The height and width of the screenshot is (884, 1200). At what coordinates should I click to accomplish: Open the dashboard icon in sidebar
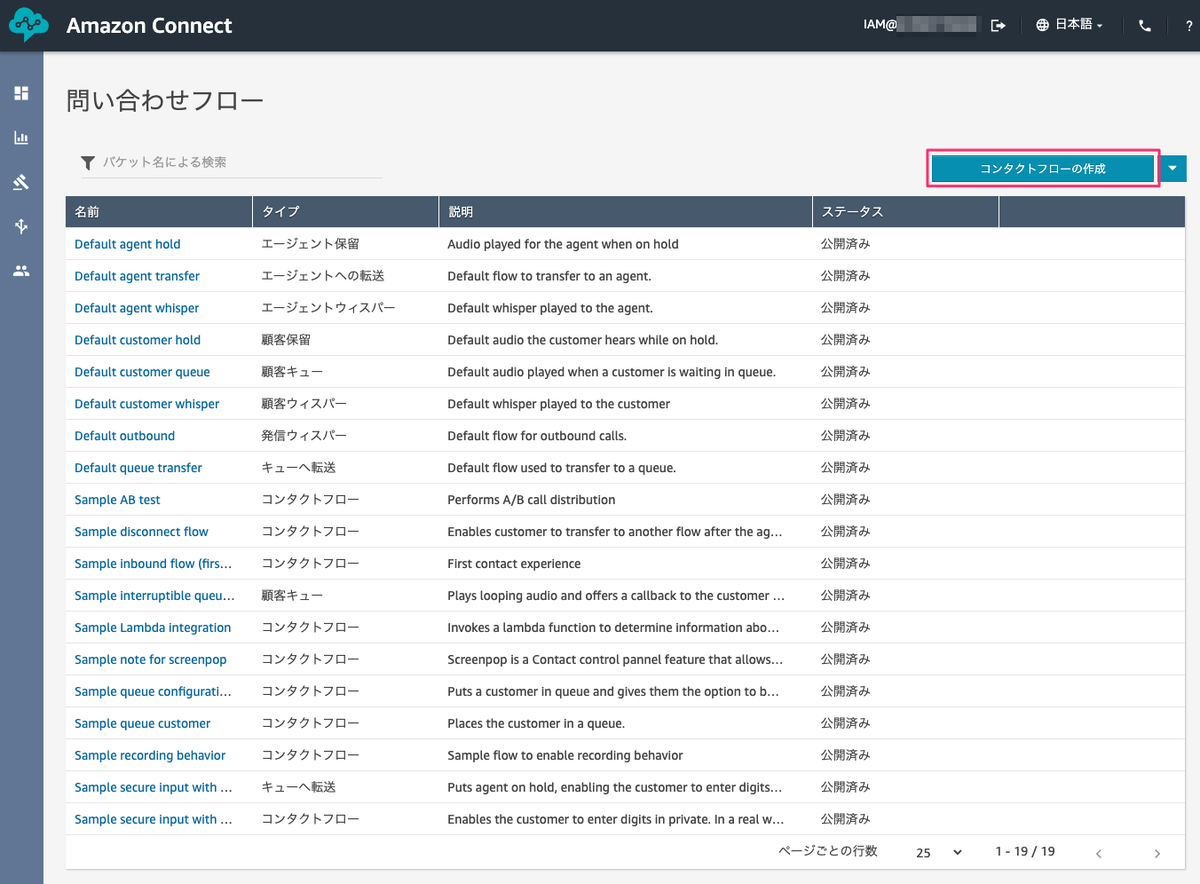pyautogui.click(x=21, y=93)
